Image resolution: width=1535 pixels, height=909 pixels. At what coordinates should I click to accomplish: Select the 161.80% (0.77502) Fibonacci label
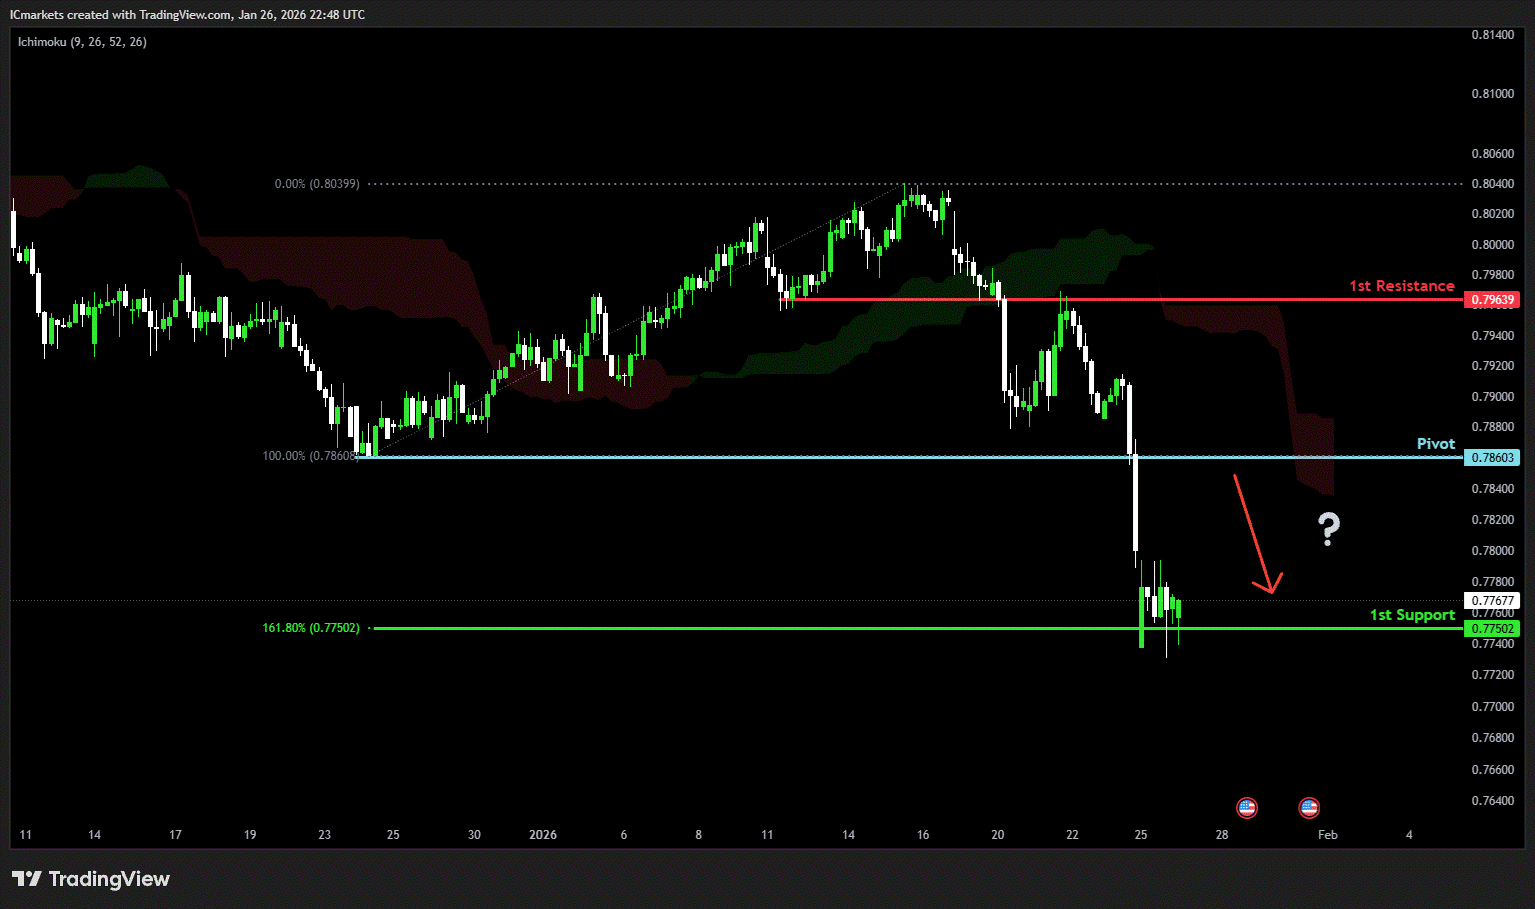(x=310, y=628)
